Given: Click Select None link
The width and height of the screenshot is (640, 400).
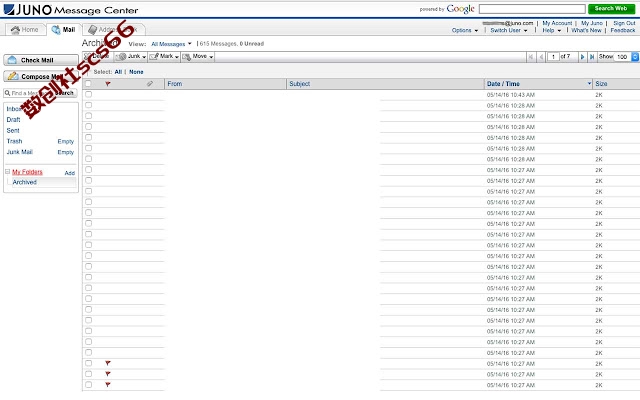Looking at the screenshot, I should point(136,72).
